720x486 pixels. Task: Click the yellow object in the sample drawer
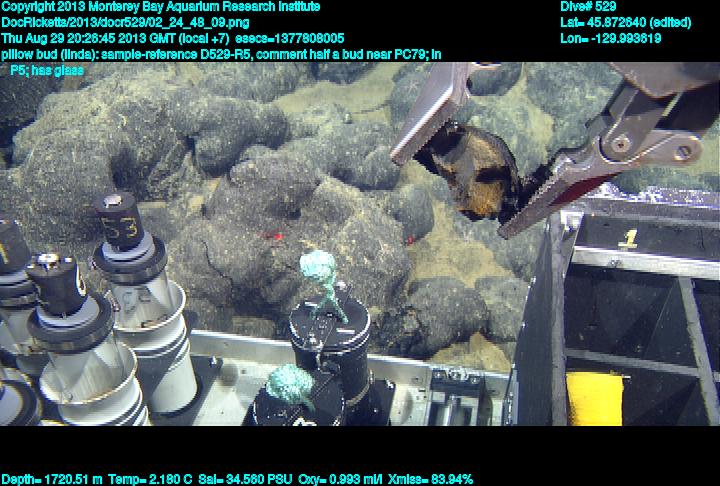tap(595, 398)
